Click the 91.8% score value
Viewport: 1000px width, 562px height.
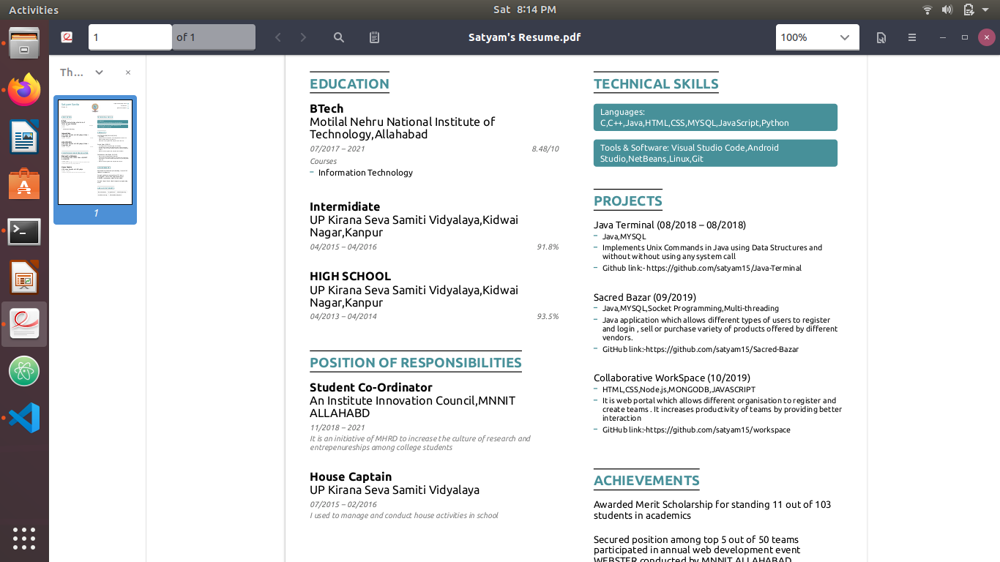click(548, 247)
